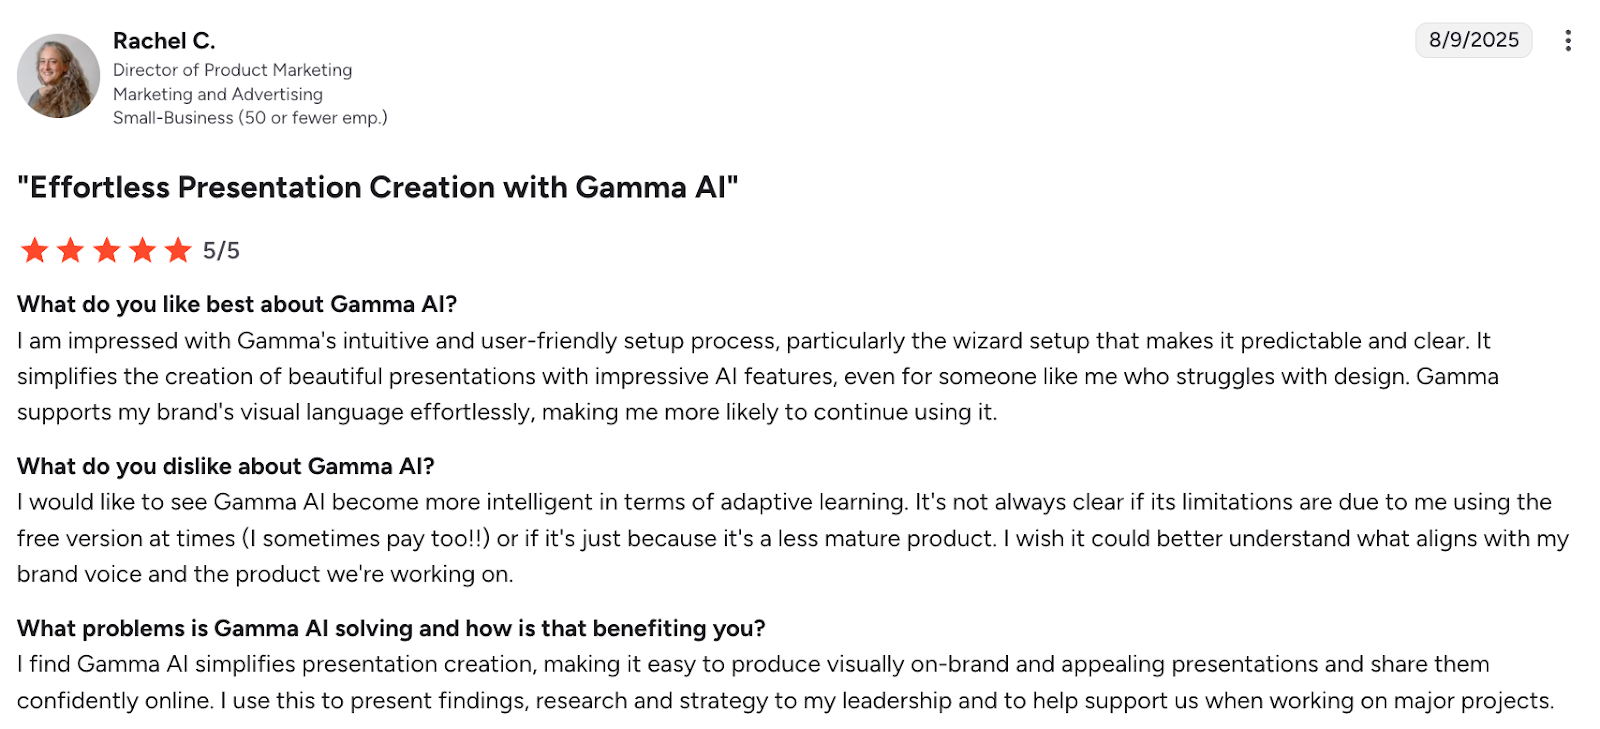This screenshot has width=1600, height=729.
Task: Click the second star in the rating
Action: [70, 251]
